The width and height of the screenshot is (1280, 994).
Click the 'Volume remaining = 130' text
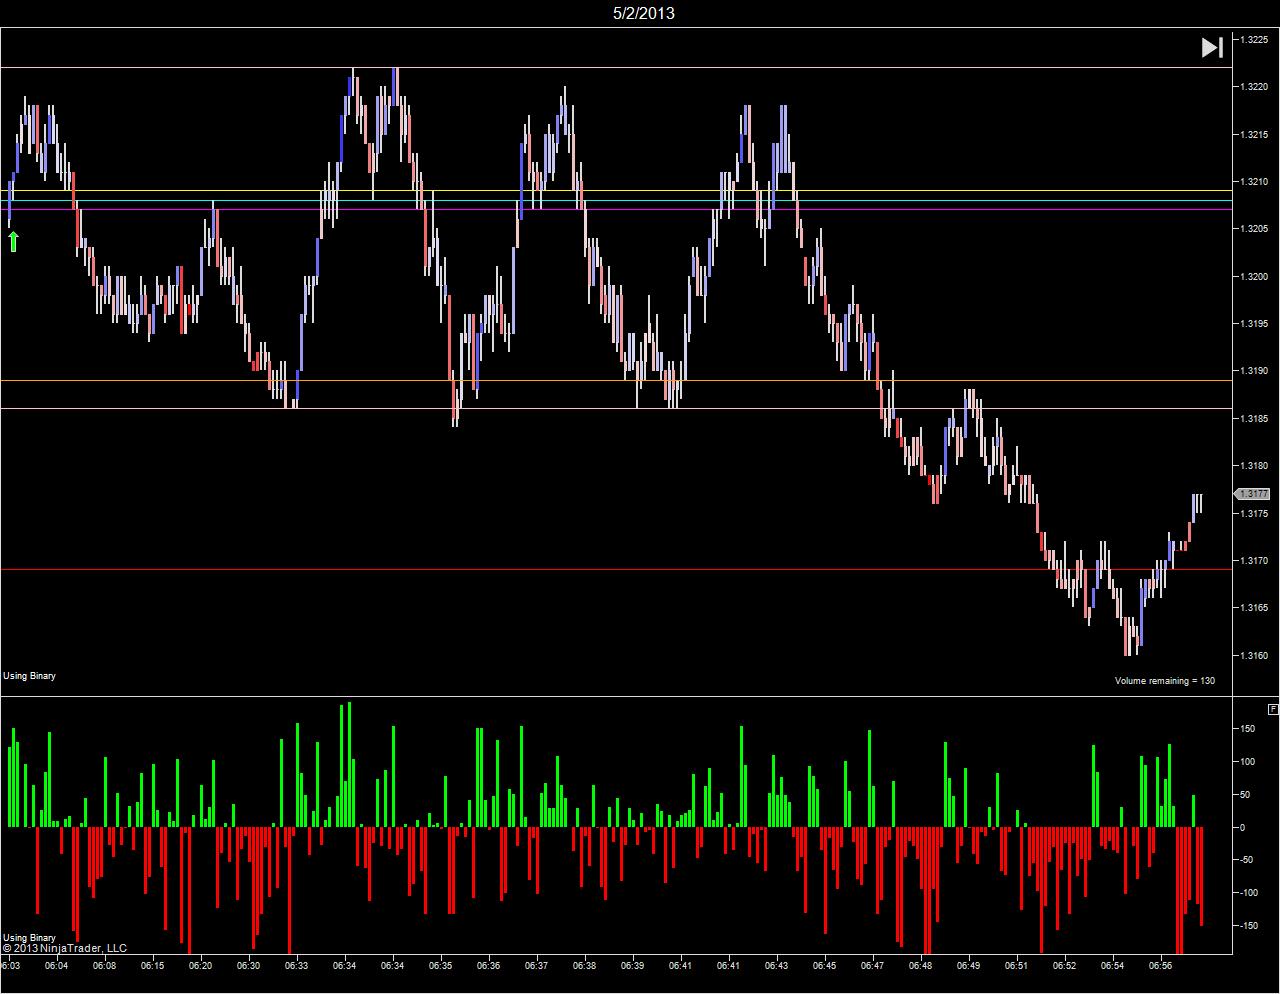(x=1165, y=681)
